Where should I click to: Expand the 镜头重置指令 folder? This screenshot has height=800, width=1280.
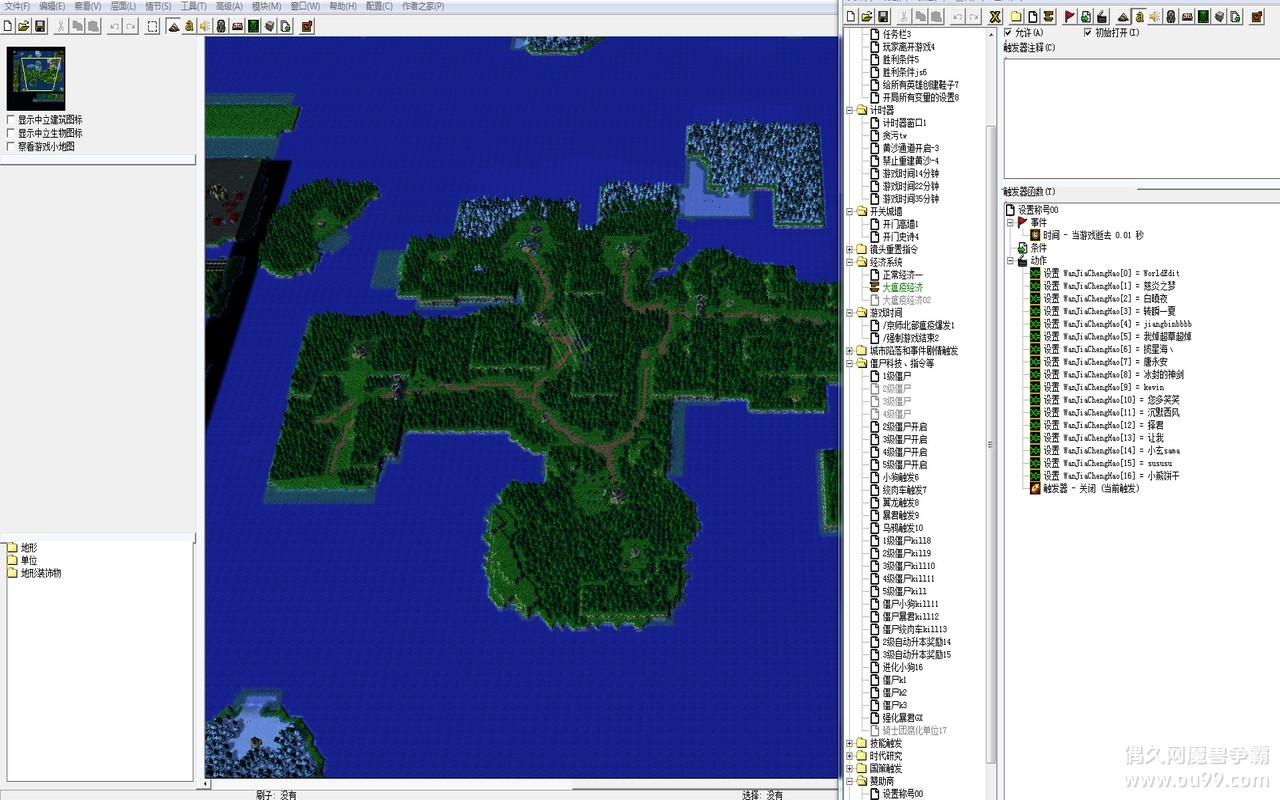coord(850,249)
